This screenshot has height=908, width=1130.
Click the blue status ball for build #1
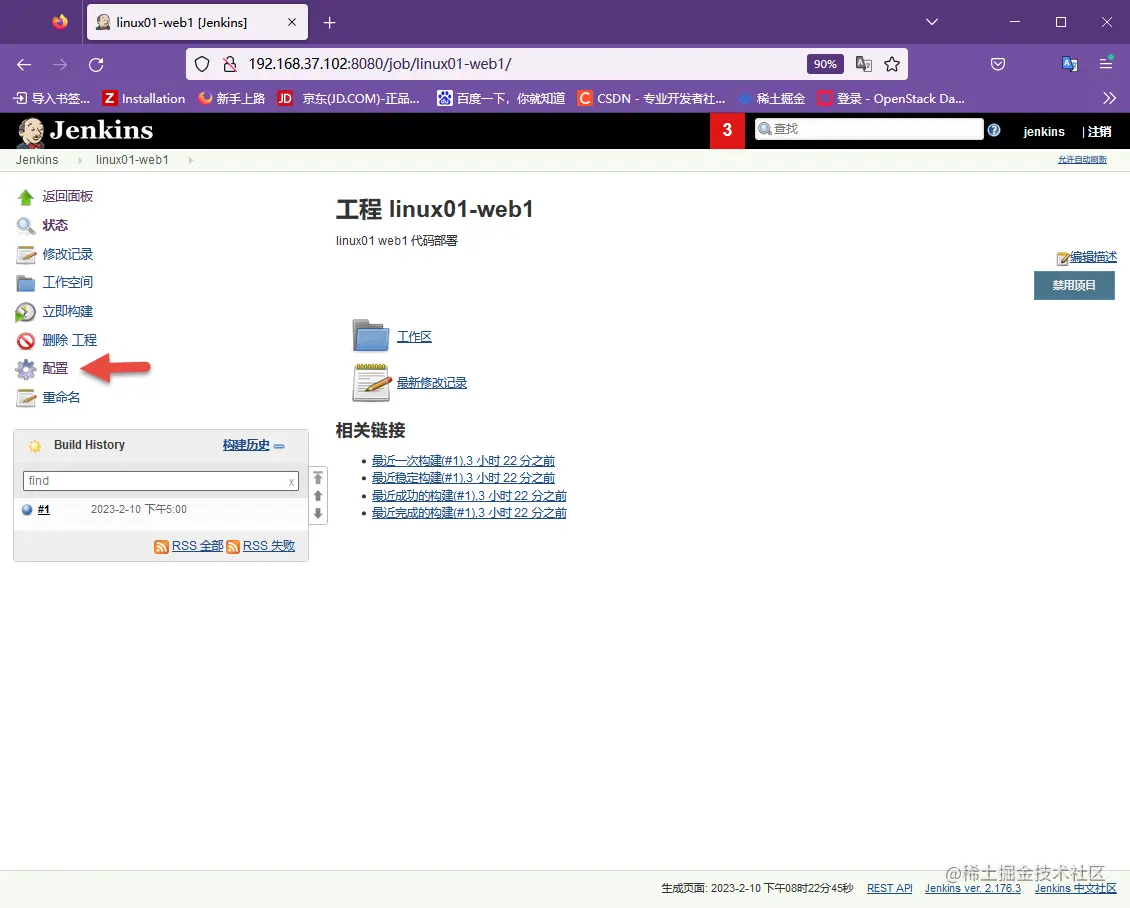[27, 509]
